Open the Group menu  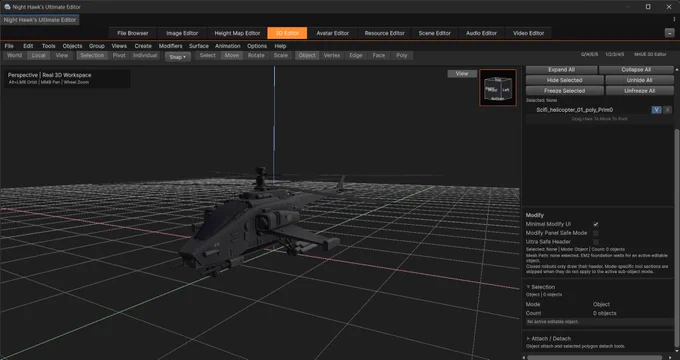click(x=97, y=46)
